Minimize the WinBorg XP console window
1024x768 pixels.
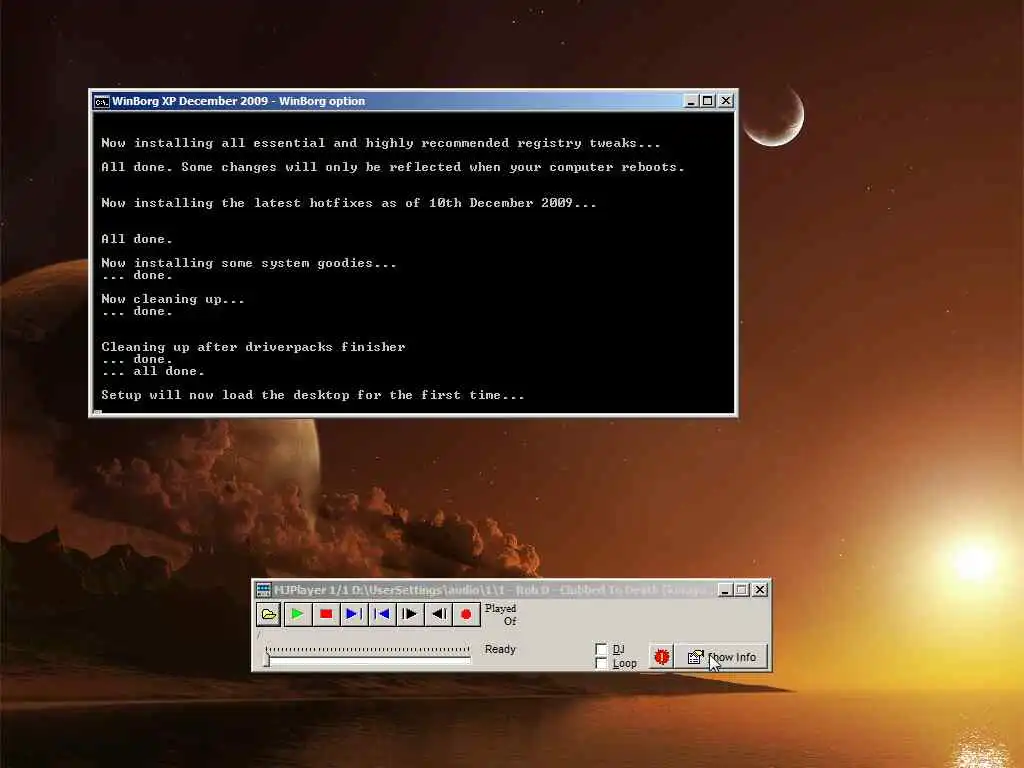pos(692,101)
